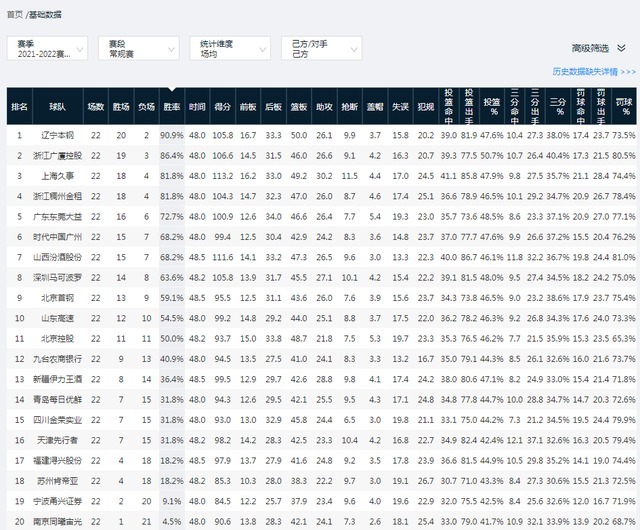
Task: Select team 四川金荣实业
Action: pos(58,420)
